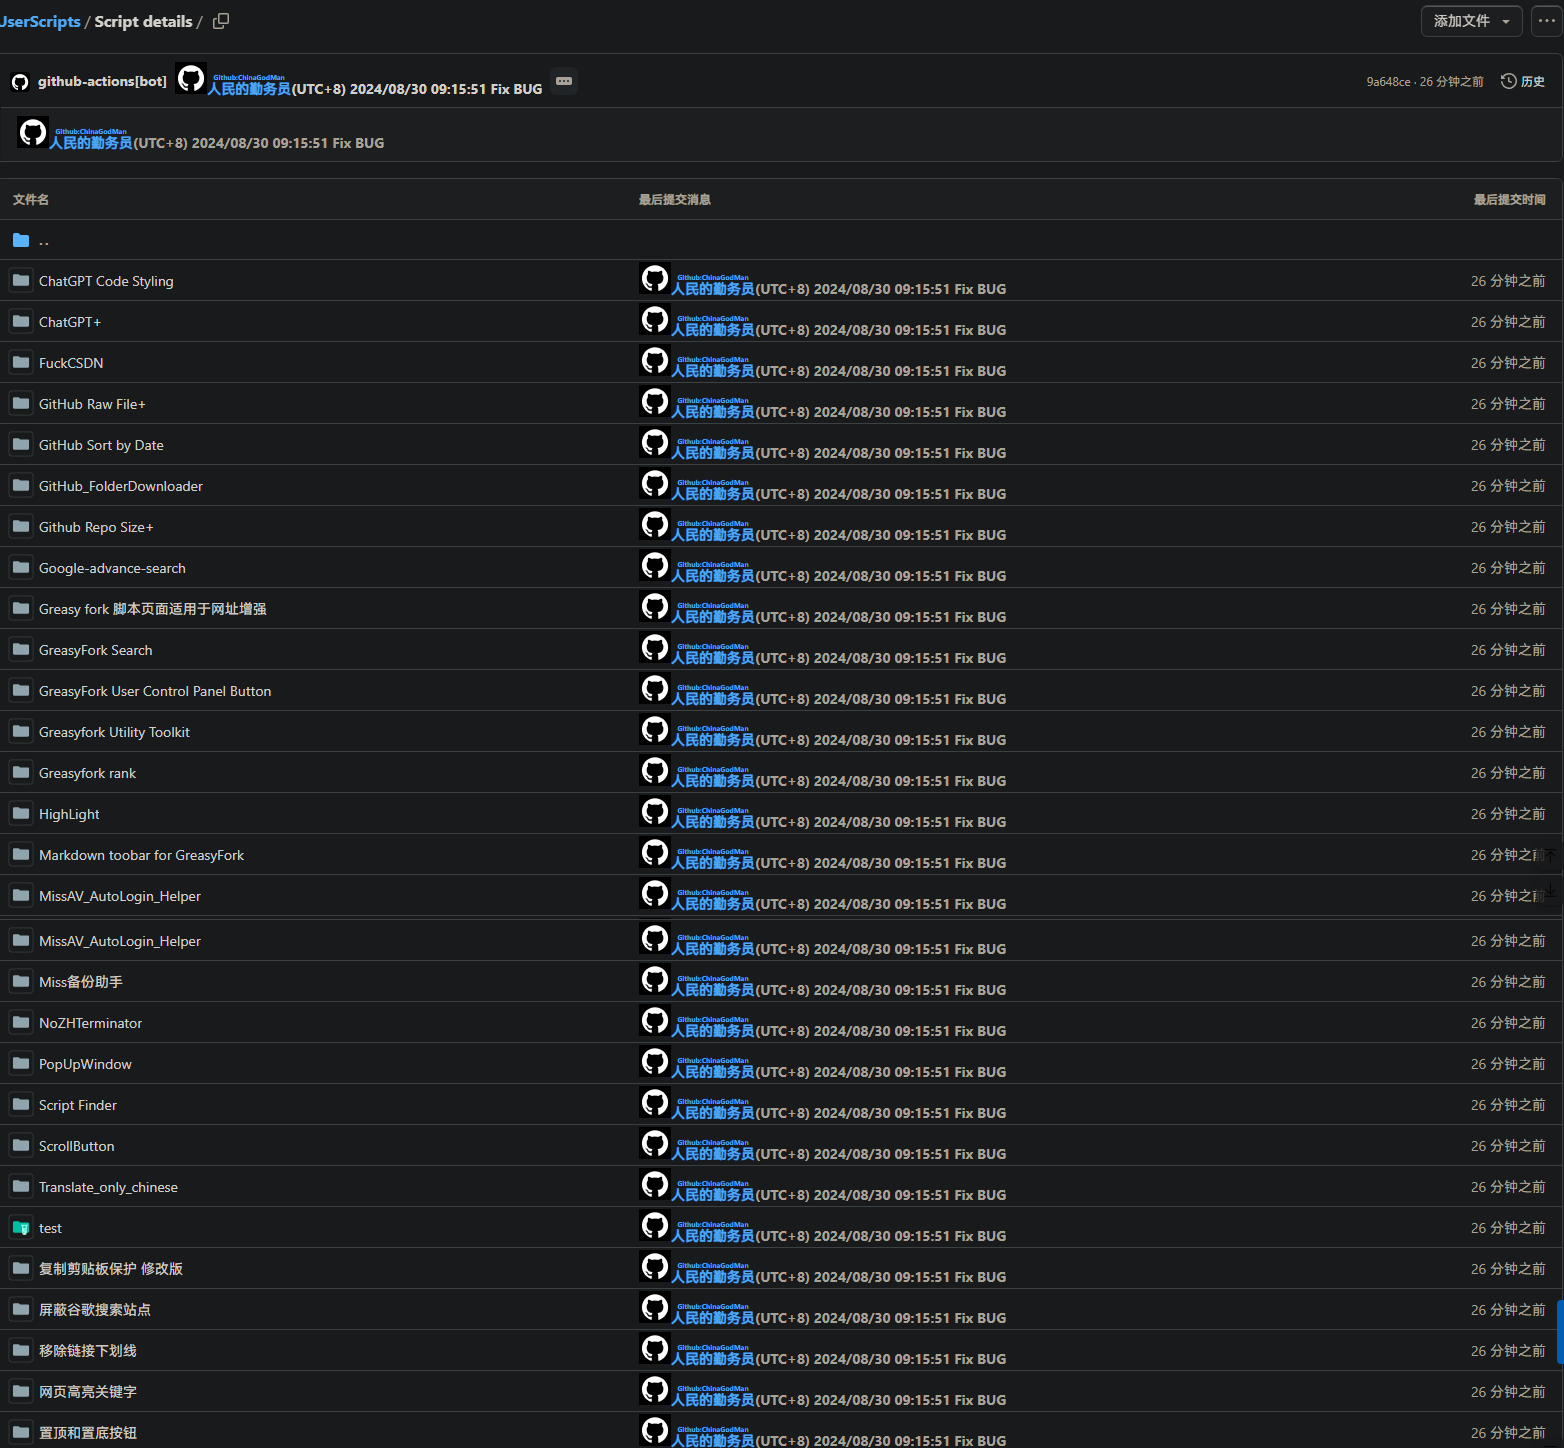Screen dimensions: 1564x1448
Task: Go to parent directory folder icon
Action: [21, 240]
